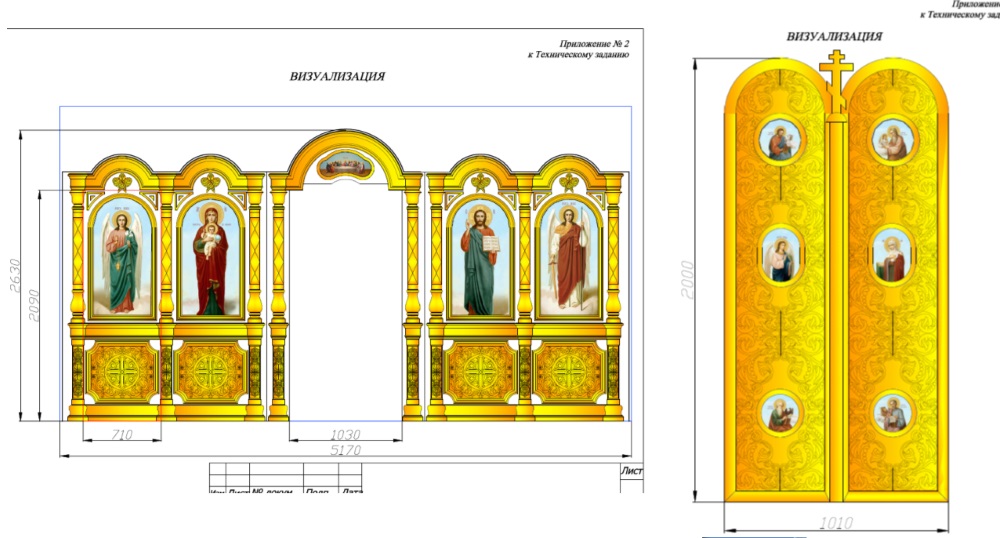Click the 1010 gate width dimension
The height and width of the screenshot is (538, 1000).
[x=836, y=523]
